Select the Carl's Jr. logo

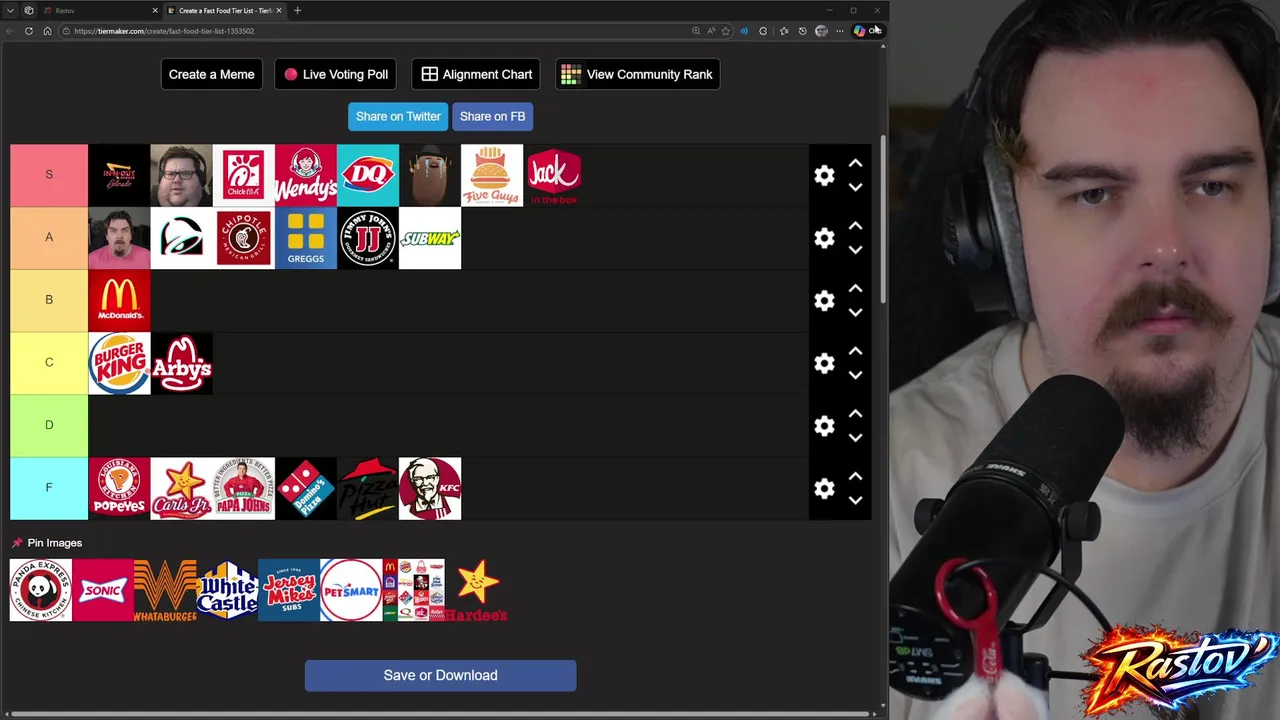(x=182, y=488)
